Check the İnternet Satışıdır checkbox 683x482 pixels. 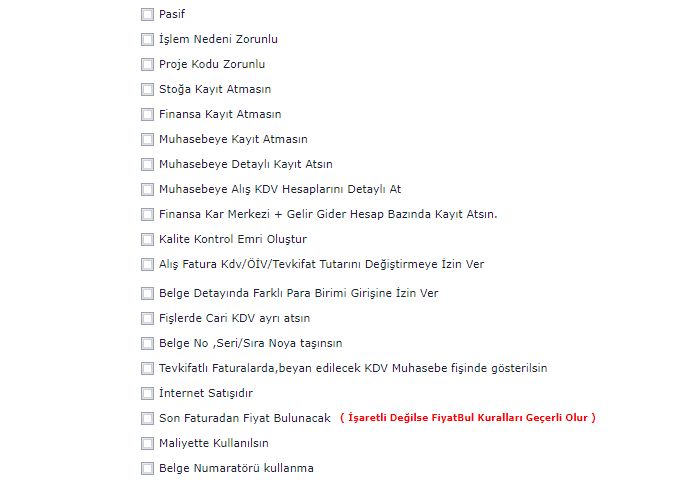pos(148,394)
